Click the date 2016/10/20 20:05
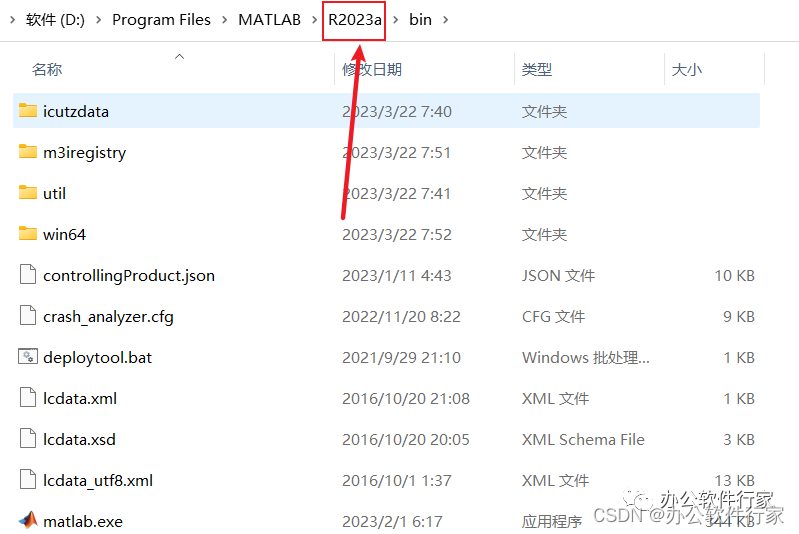The width and height of the screenshot is (799, 534). click(406, 439)
